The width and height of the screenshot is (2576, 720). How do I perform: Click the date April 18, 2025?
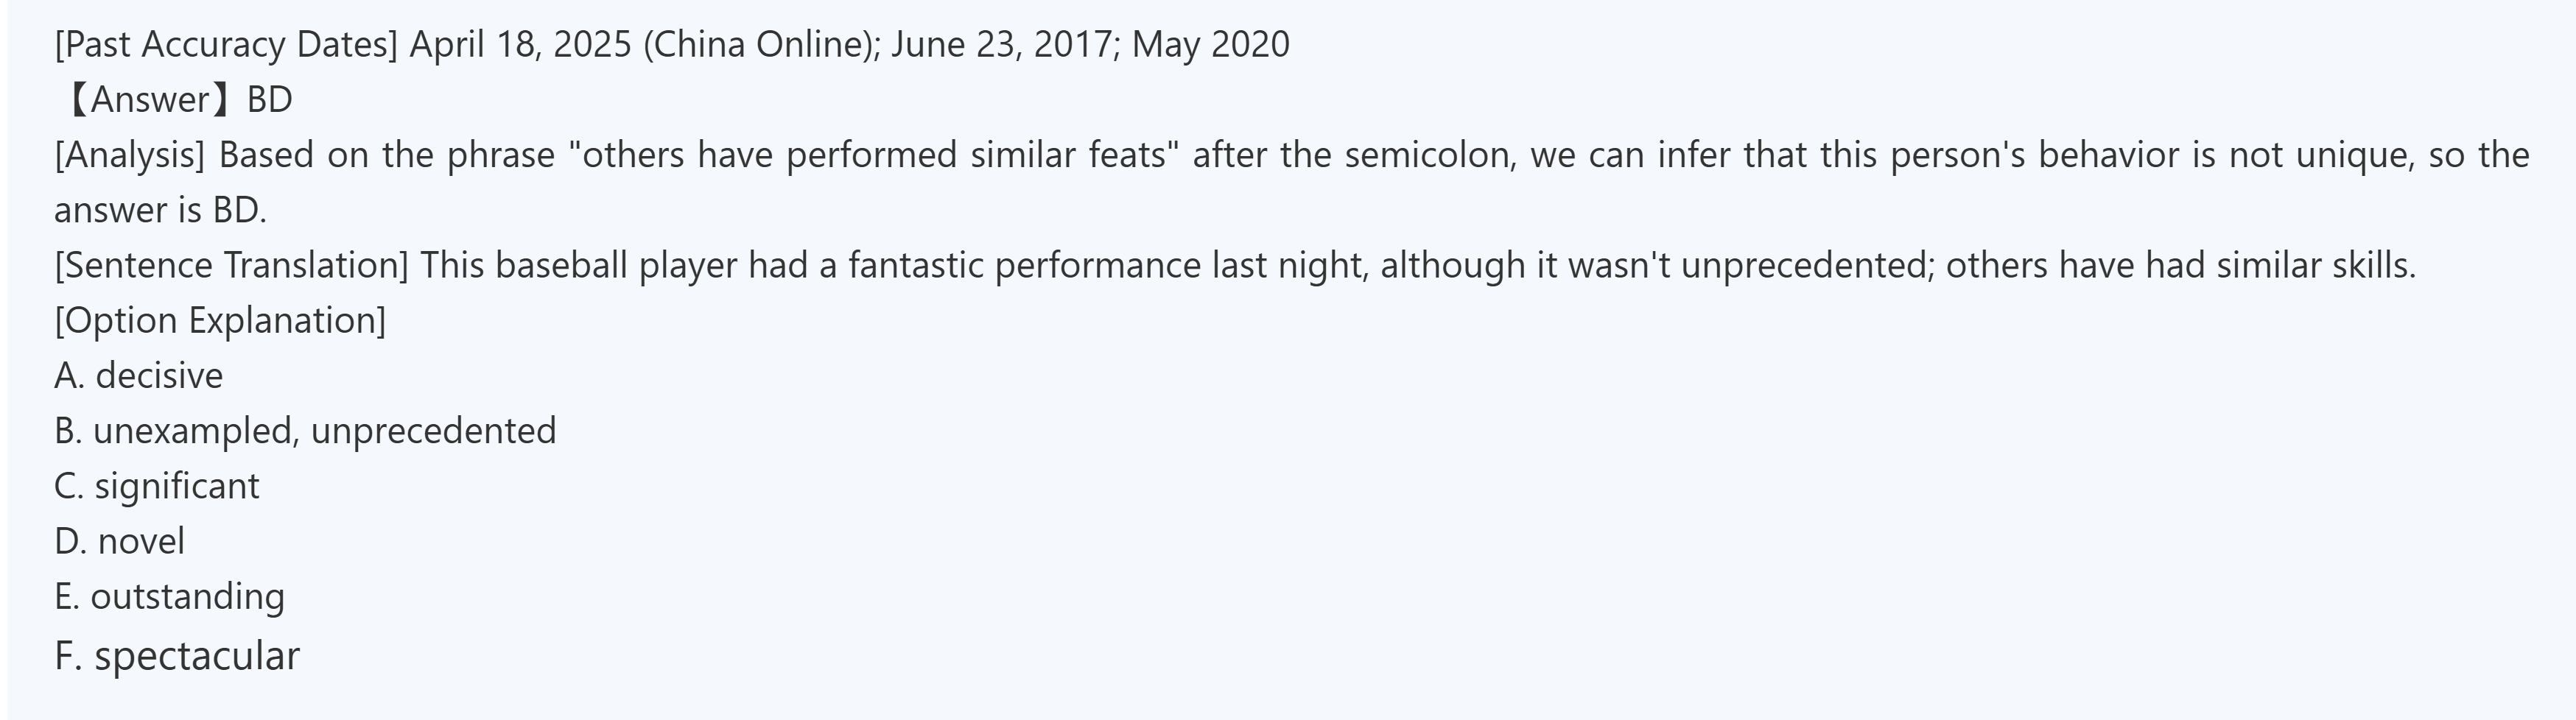click(x=520, y=45)
